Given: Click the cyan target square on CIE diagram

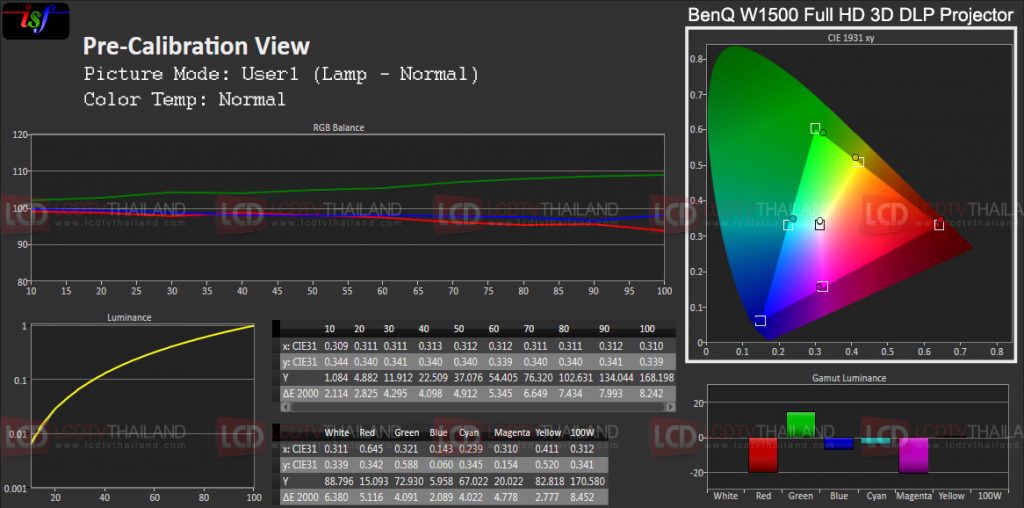Looking at the screenshot, I should click(788, 225).
